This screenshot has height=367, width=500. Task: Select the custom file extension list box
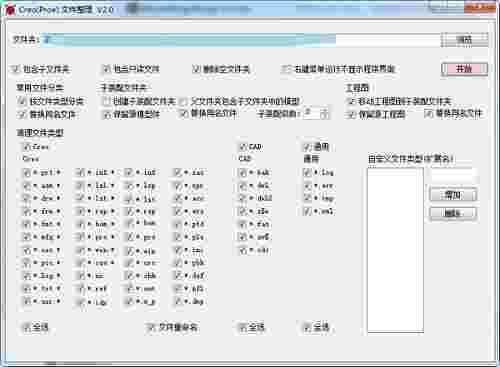[396, 250]
